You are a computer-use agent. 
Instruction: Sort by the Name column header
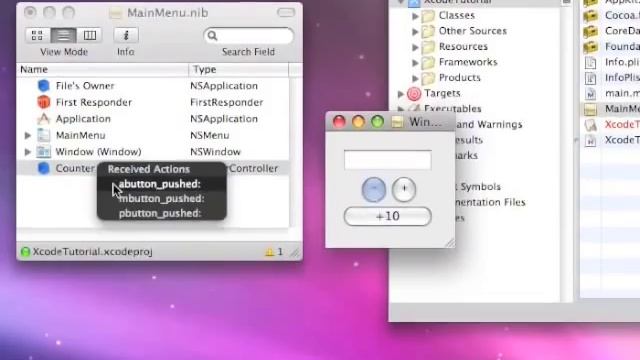pyautogui.click(x=102, y=69)
